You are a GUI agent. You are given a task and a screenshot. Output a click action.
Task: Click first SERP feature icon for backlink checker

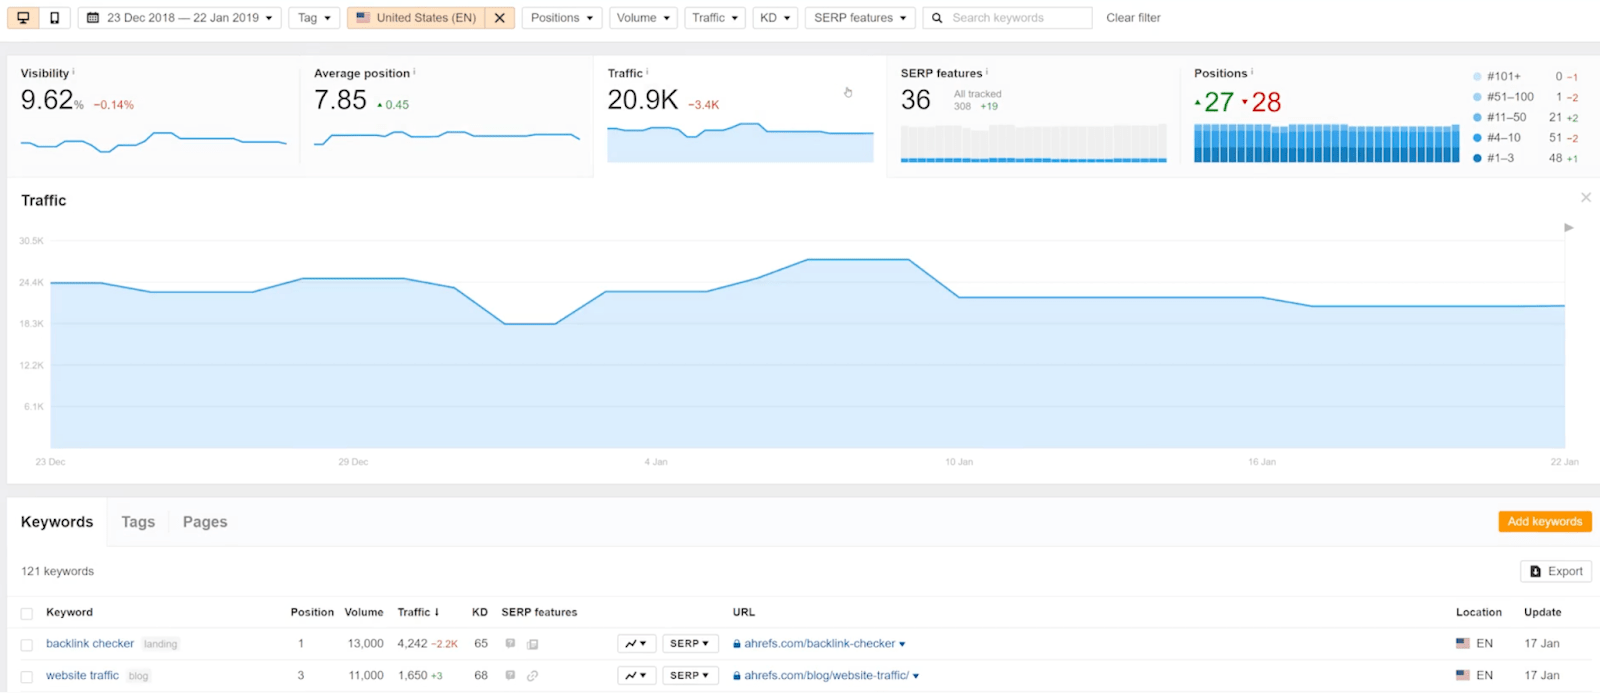pyautogui.click(x=510, y=644)
